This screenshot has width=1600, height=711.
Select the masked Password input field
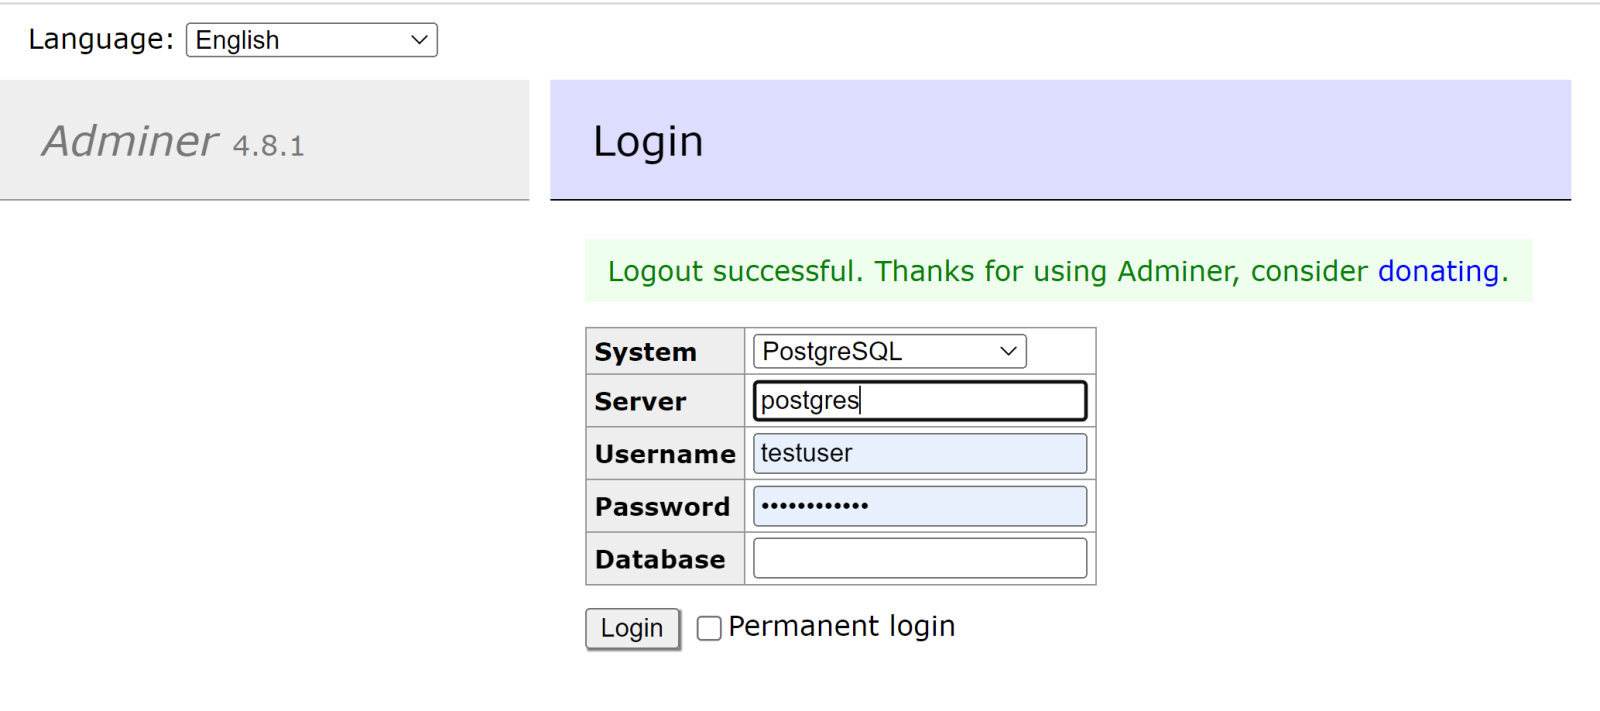(x=919, y=506)
